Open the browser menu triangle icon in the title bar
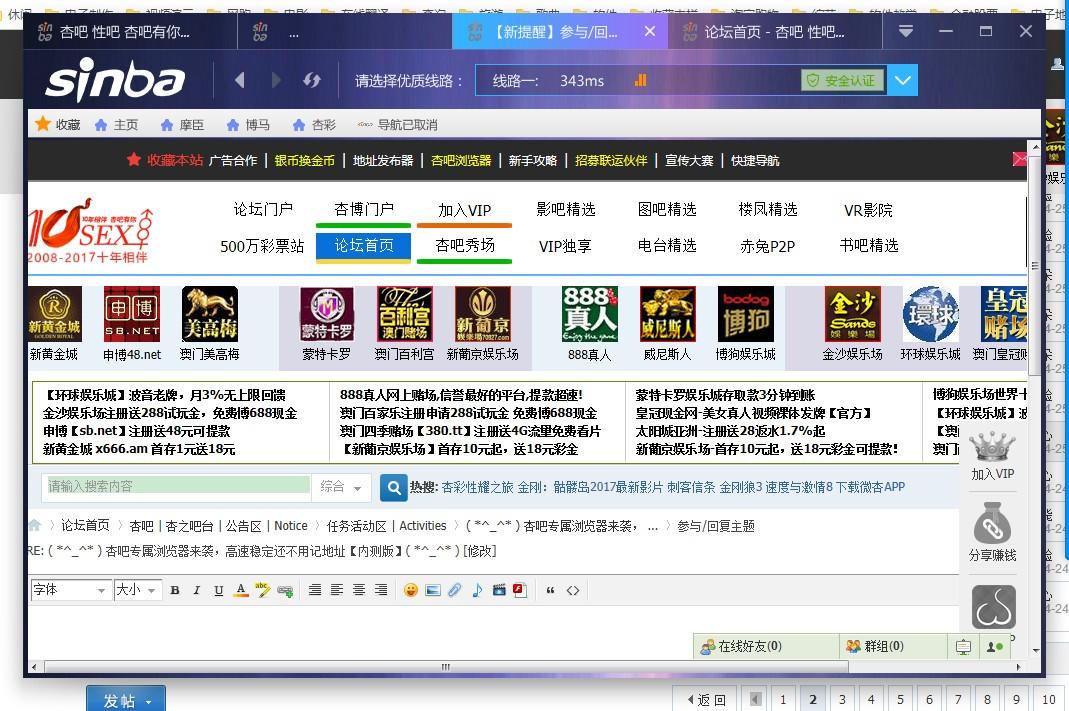The image size is (1069, 711). pyautogui.click(x=905, y=31)
